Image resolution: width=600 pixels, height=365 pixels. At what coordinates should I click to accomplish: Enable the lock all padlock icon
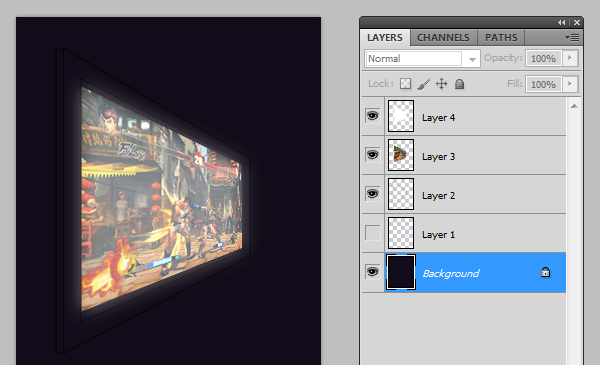459,84
